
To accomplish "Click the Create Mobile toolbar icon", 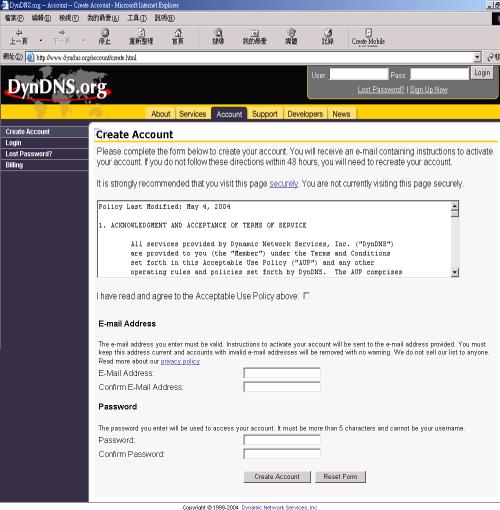I will pos(368,37).
